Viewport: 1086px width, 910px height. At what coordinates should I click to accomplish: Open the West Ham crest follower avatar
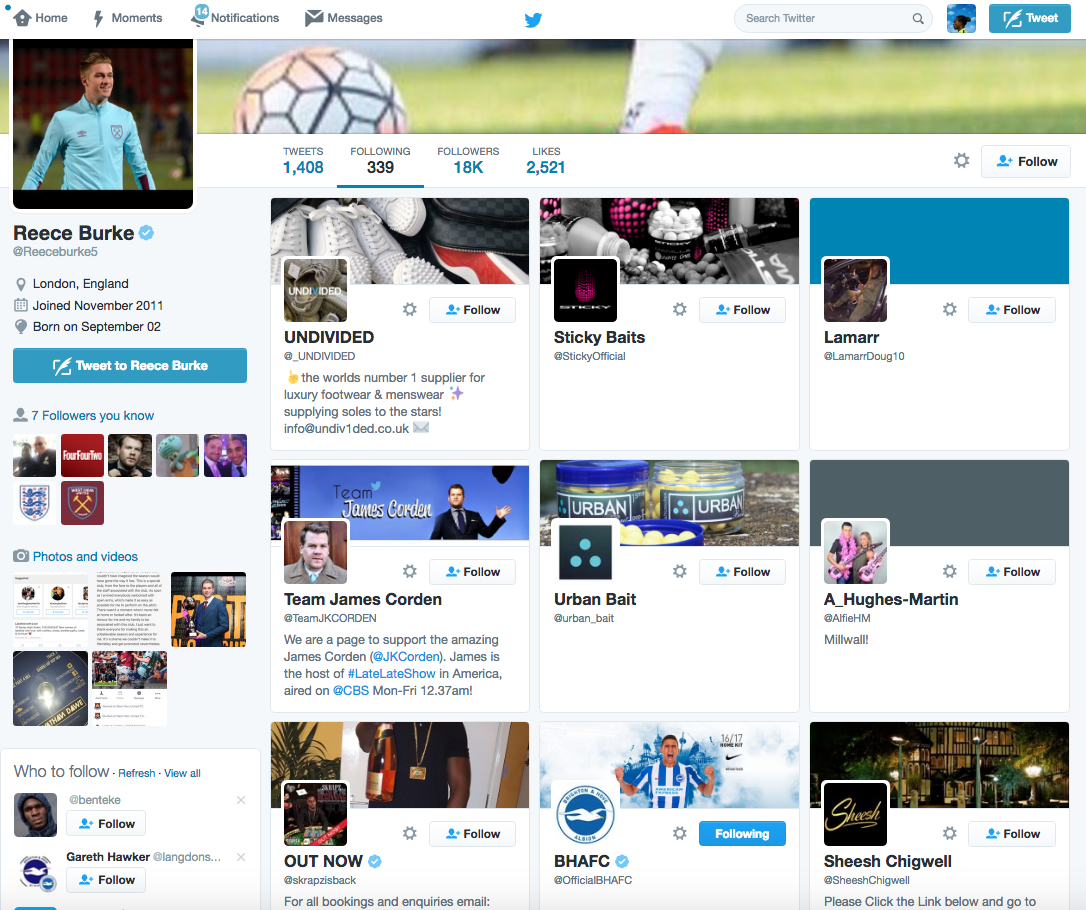[x=82, y=503]
